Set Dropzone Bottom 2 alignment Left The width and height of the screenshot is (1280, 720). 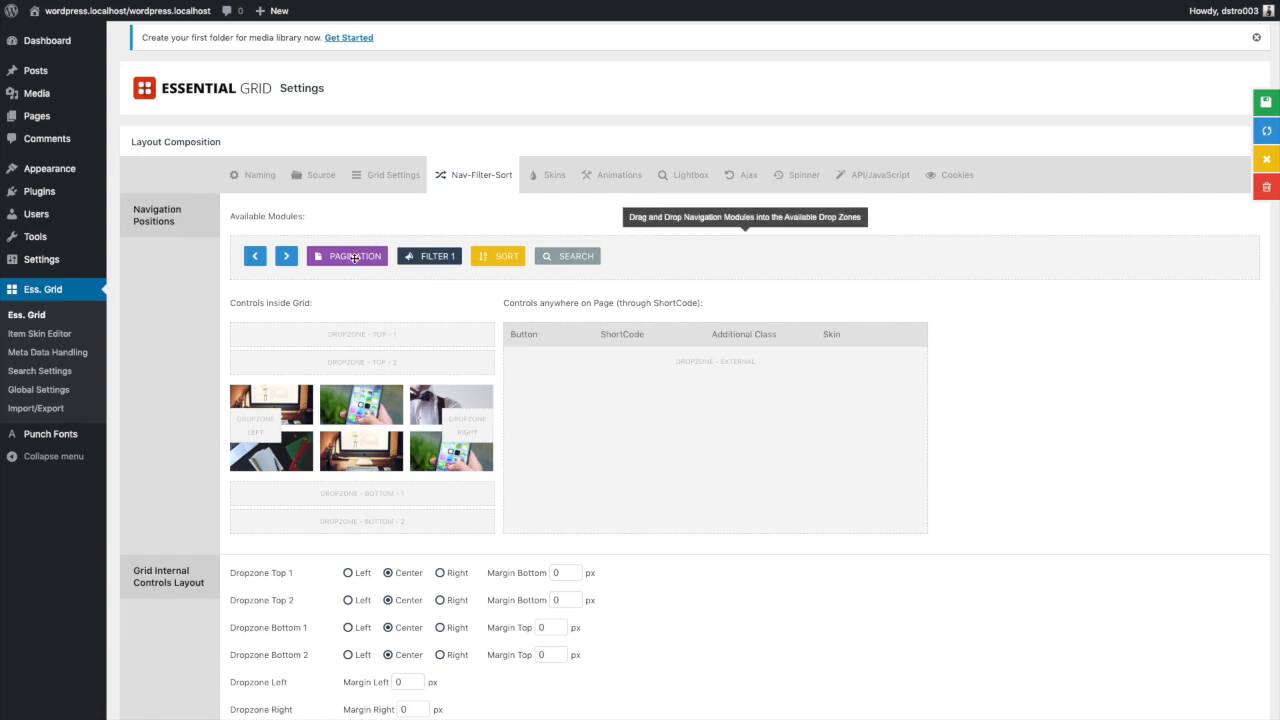(348, 655)
